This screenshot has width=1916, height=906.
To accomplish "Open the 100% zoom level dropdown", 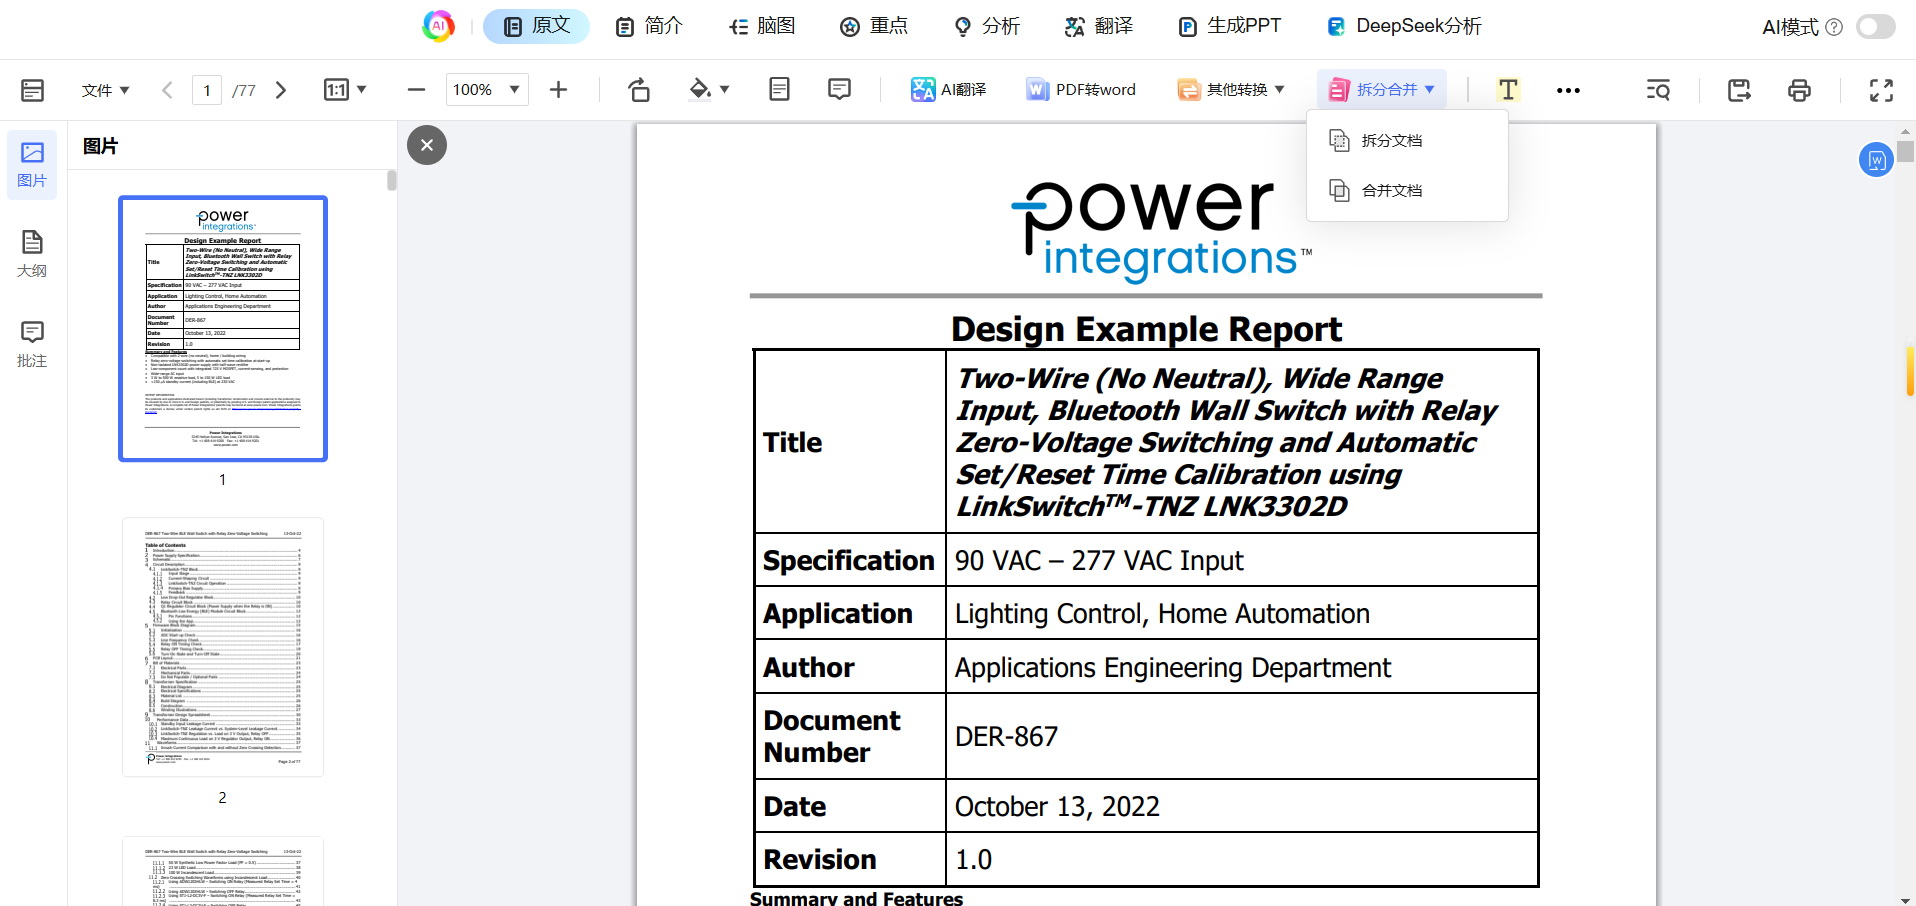I will click(486, 90).
